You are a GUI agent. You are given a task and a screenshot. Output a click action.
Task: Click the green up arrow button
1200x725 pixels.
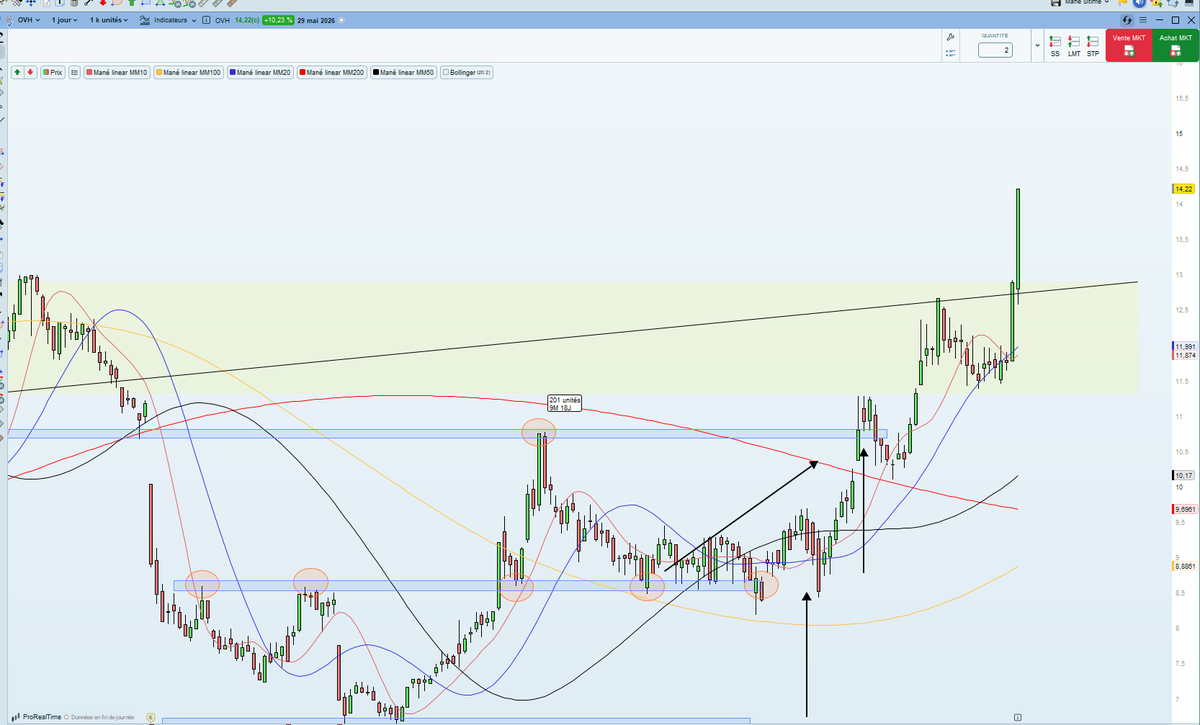click(x=17, y=72)
